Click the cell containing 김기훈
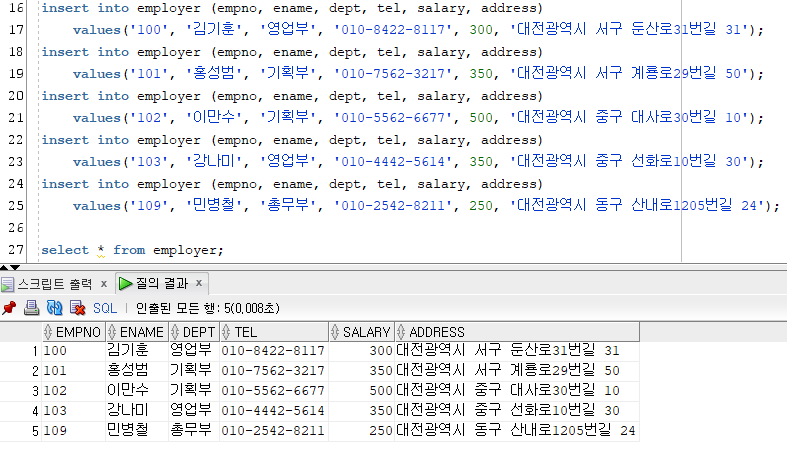Image resolution: width=787 pixels, height=453 pixels. (137, 351)
